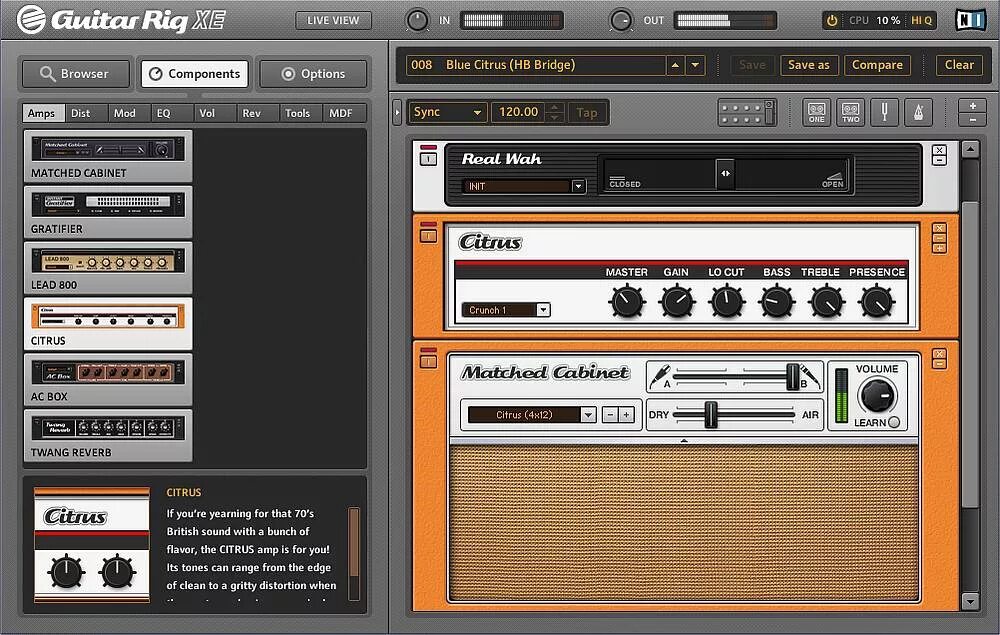Adjust the Citrus MASTER knob

[x=627, y=302]
